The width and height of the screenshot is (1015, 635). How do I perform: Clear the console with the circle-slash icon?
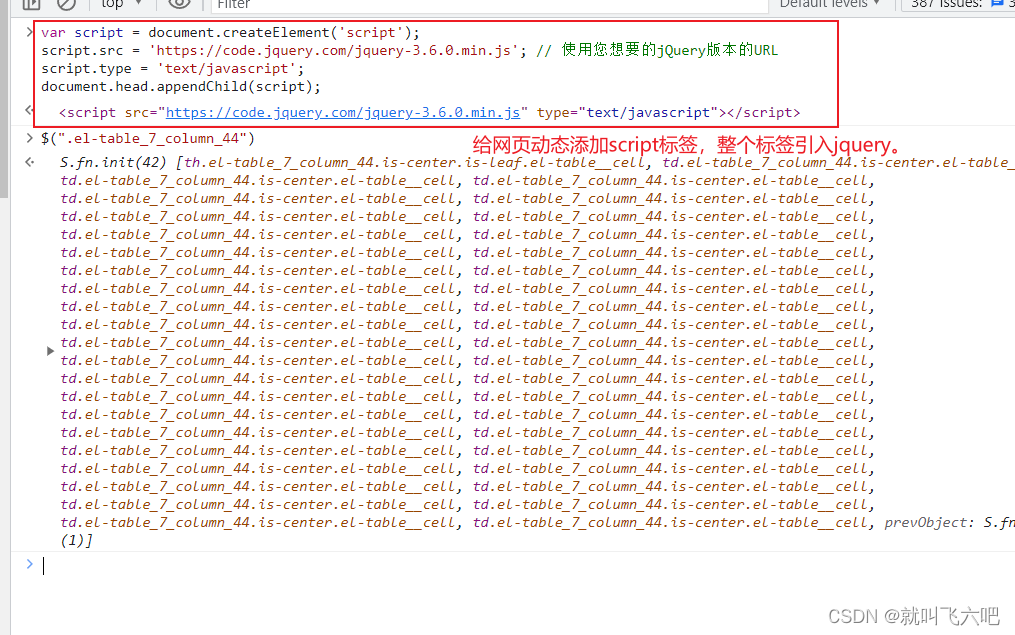[x=66, y=4]
